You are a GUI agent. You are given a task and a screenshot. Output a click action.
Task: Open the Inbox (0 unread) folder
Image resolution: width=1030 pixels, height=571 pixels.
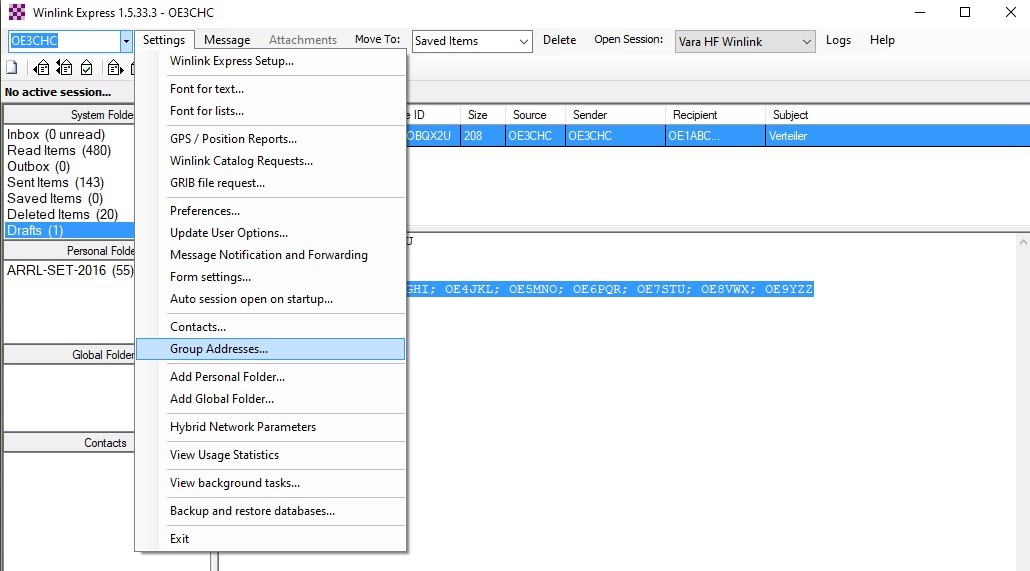[56, 135]
